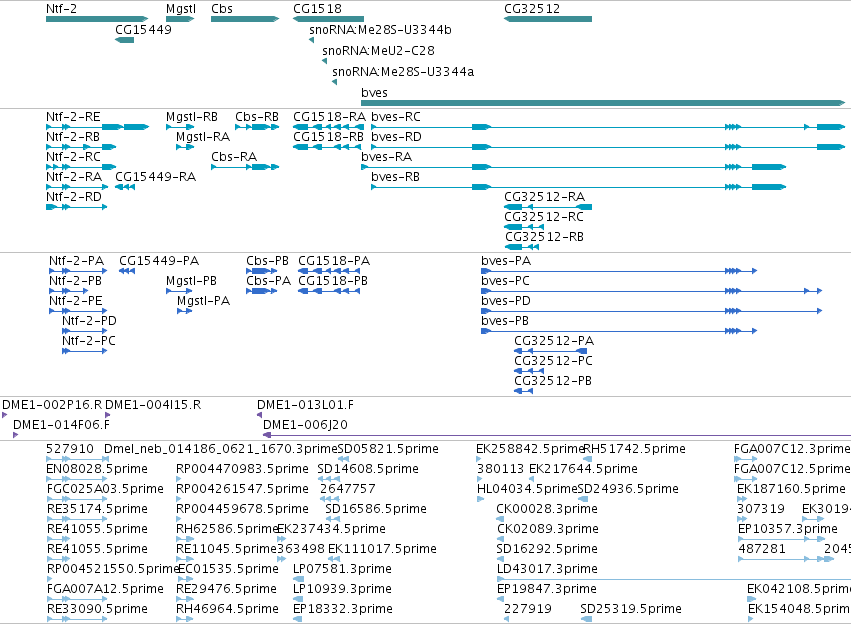Open the CG32512-PB protein feature

click(524, 391)
